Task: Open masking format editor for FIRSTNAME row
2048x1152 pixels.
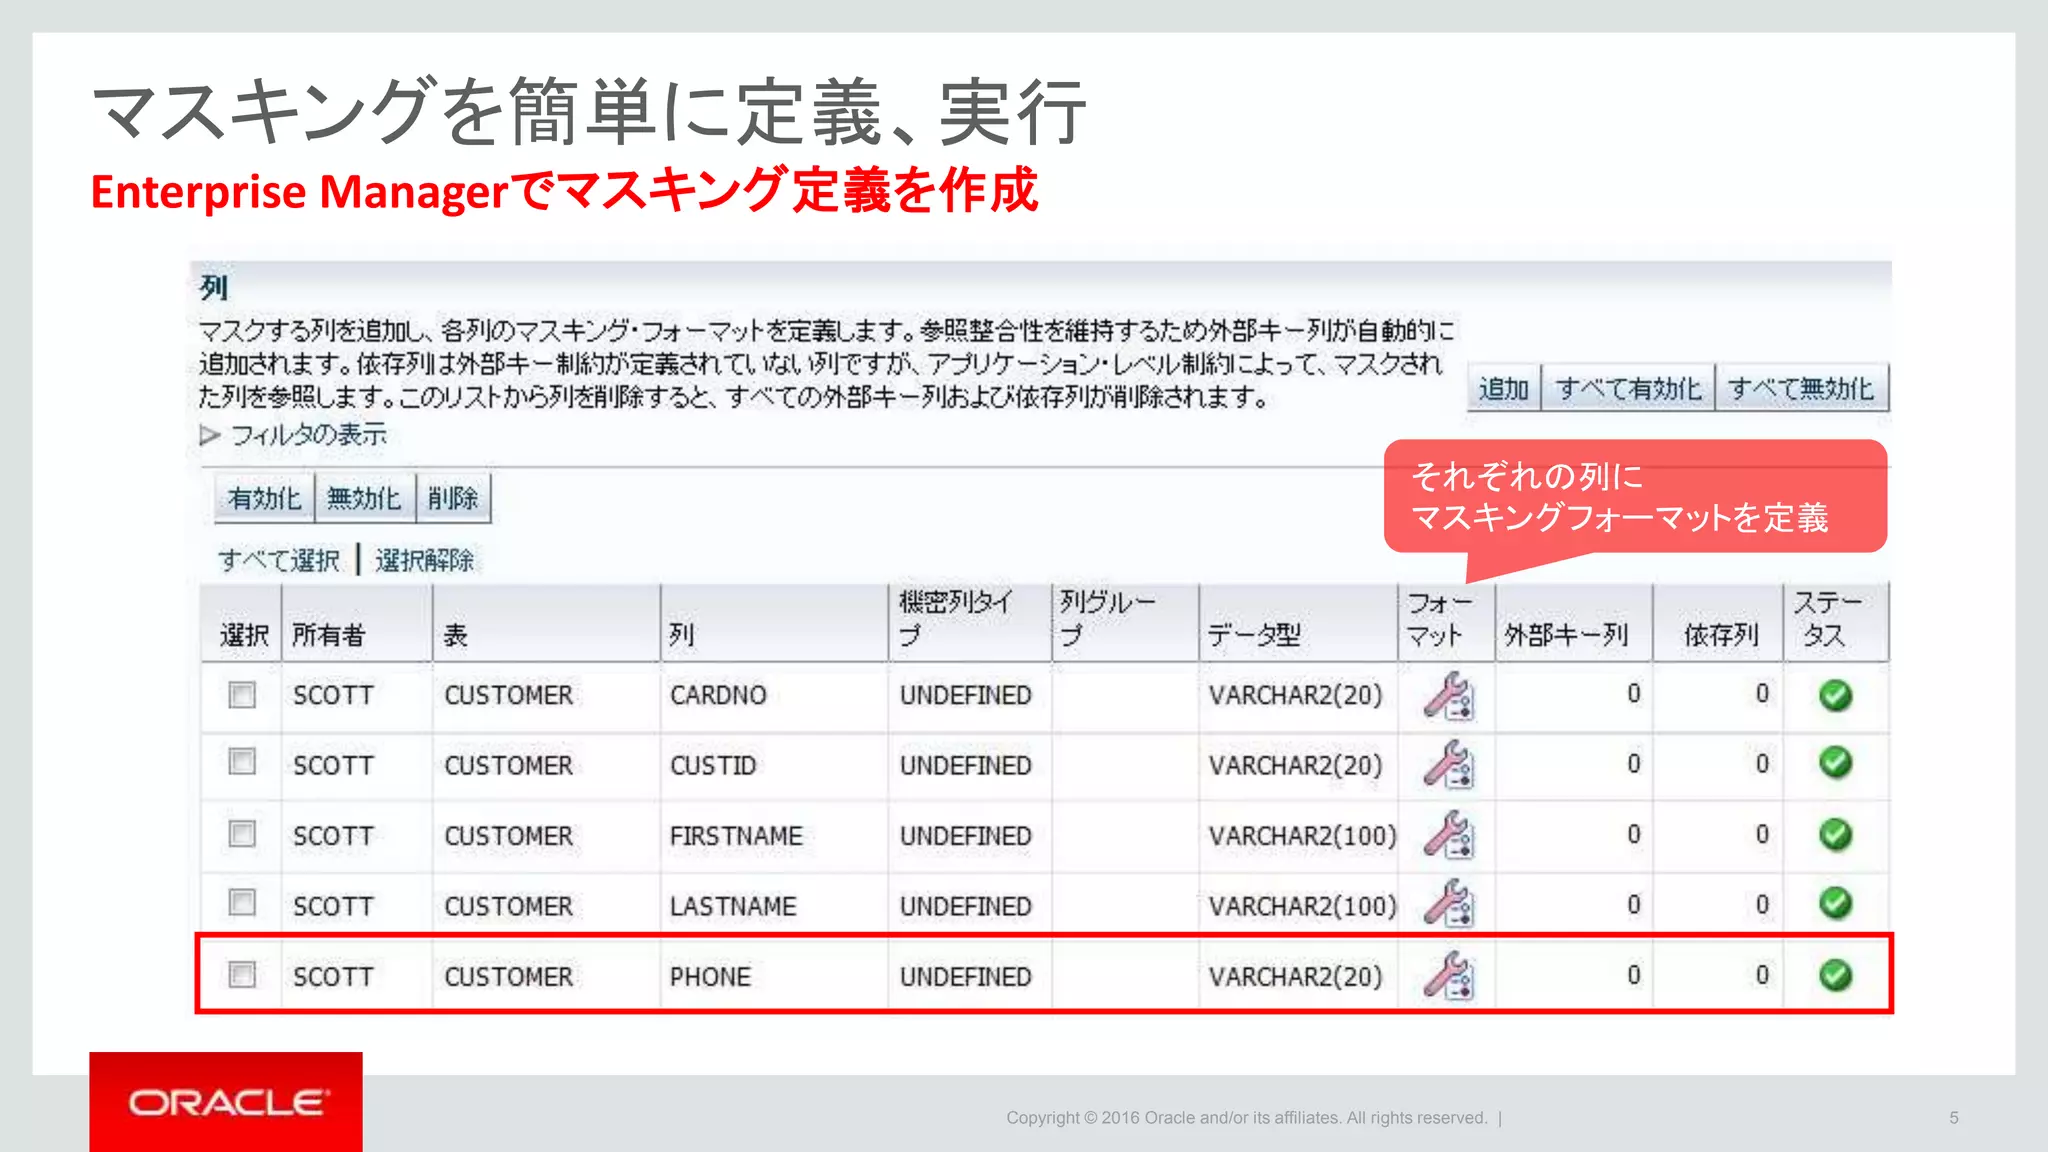Action: pyautogui.click(x=1448, y=835)
